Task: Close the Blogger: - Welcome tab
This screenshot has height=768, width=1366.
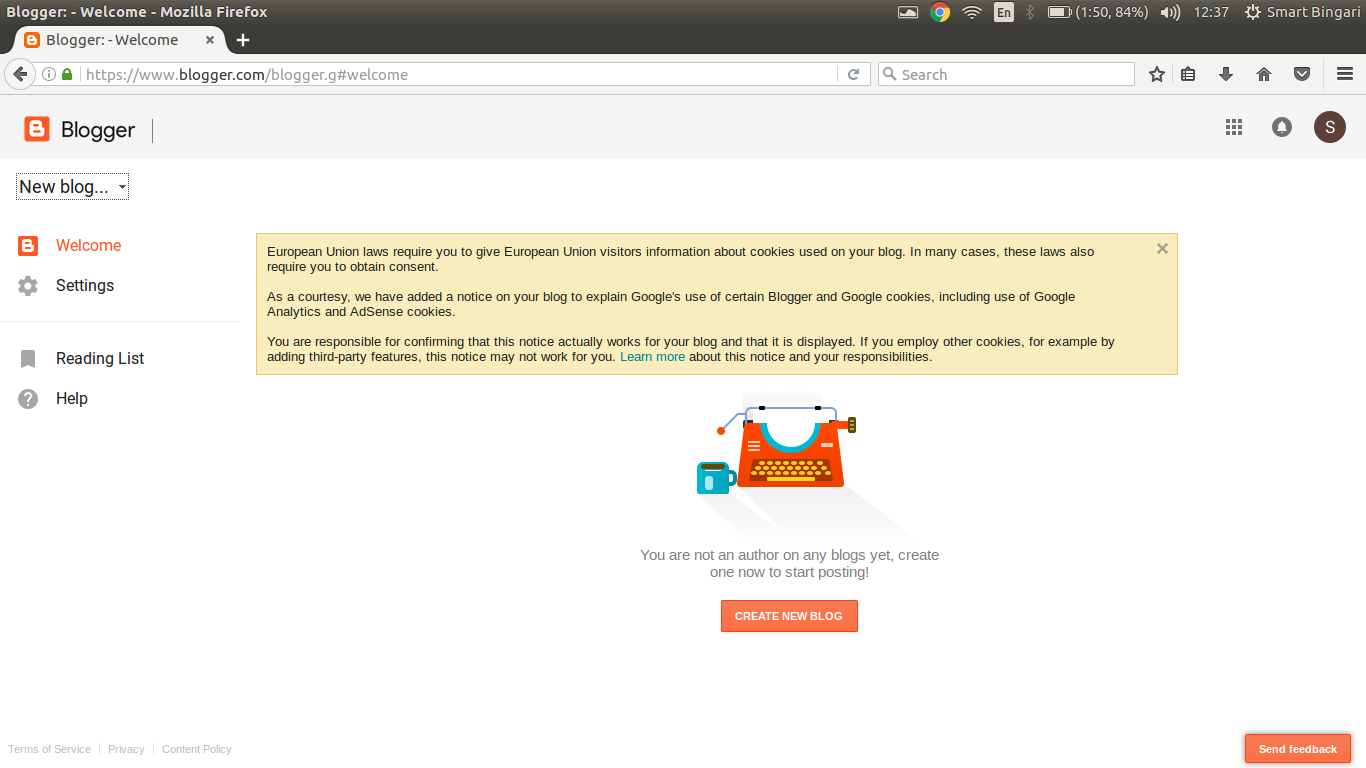Action: (x=210, y=40)
